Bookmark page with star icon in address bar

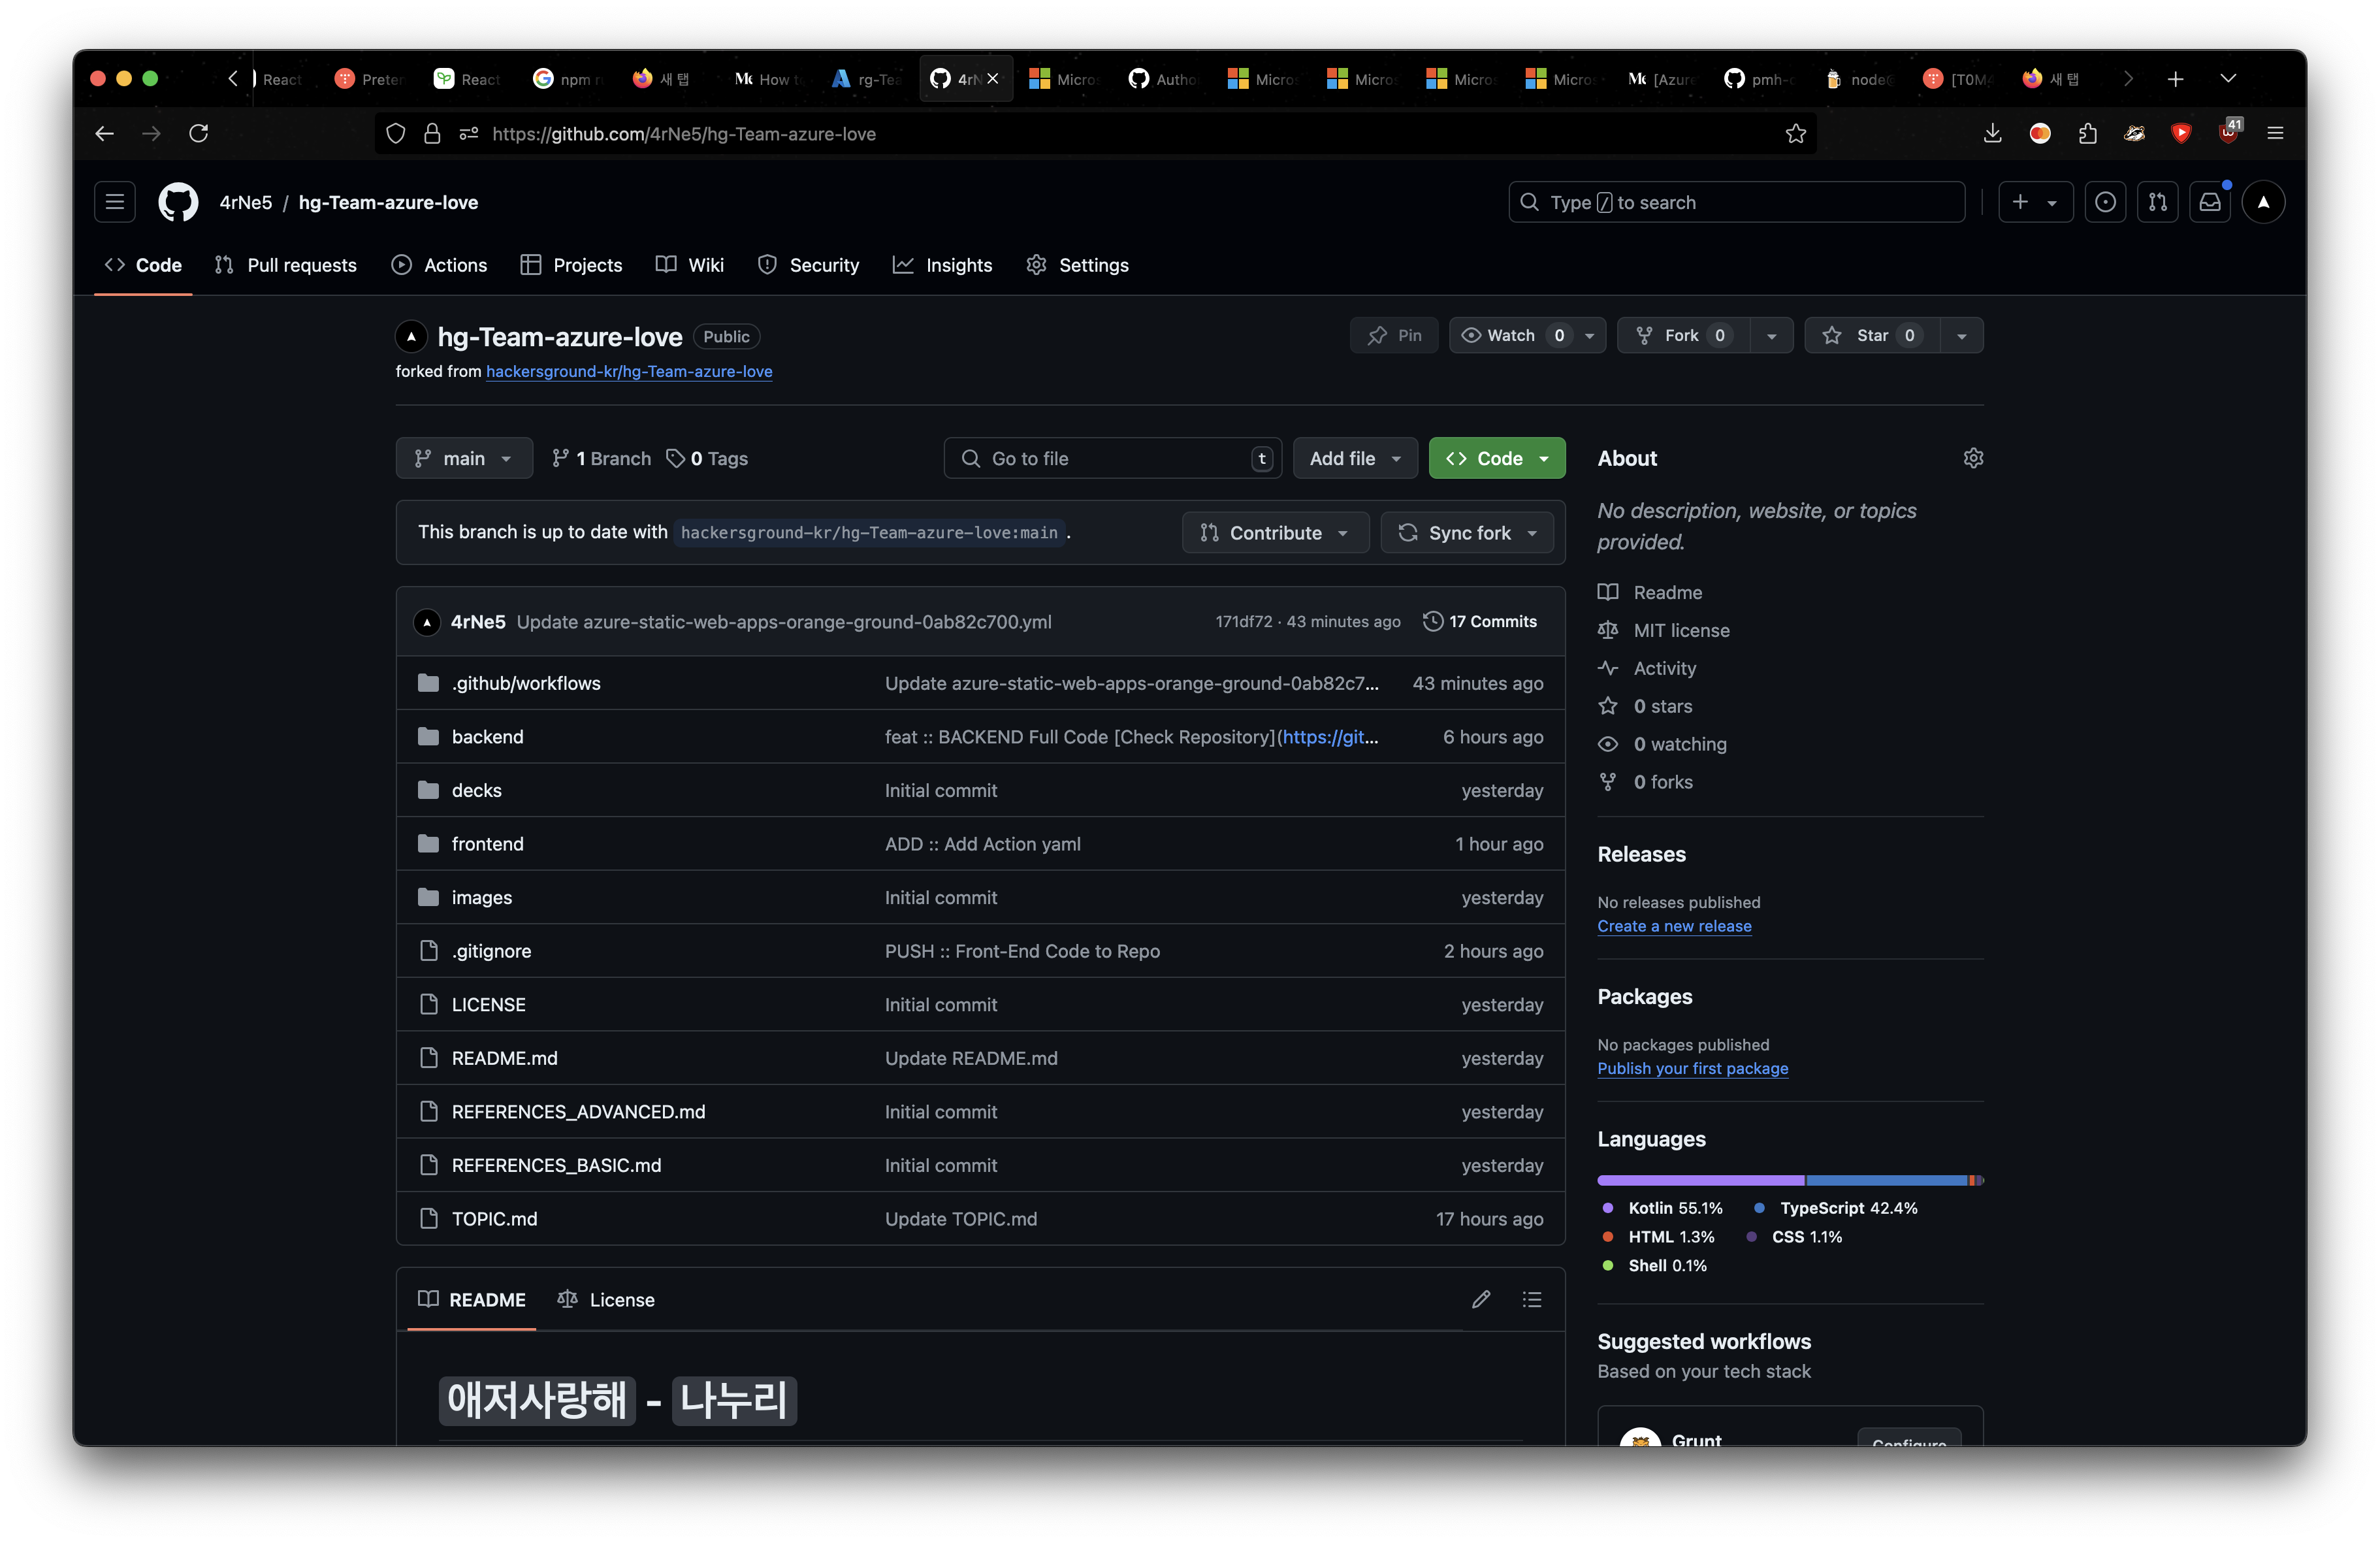click(1795, 134)
